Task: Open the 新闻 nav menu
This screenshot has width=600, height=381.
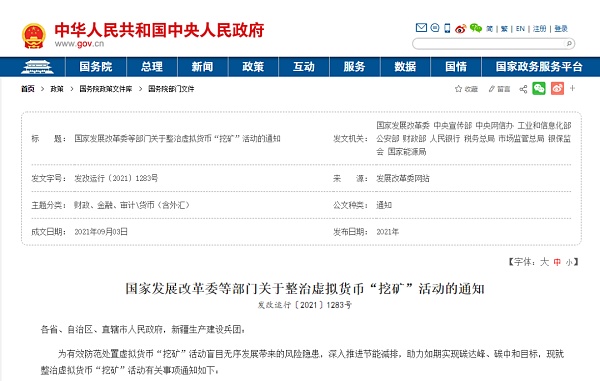Action: pos(202,67)
